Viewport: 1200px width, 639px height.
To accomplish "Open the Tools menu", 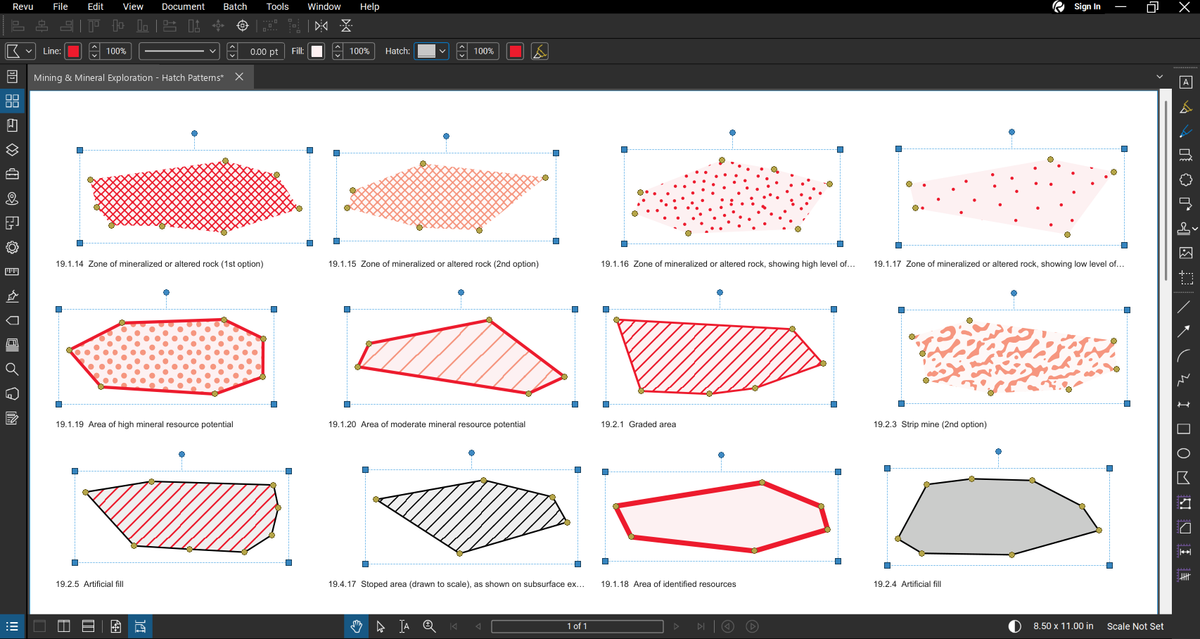I will tap(277, 6).
